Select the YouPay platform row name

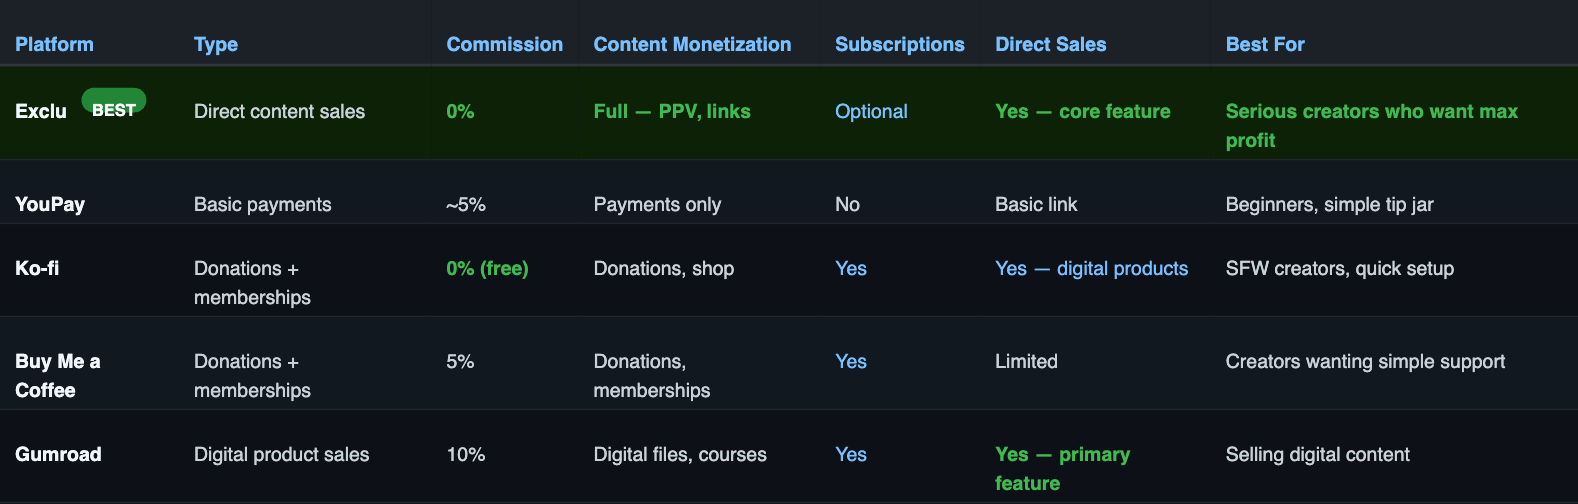[x=50, y=204]
